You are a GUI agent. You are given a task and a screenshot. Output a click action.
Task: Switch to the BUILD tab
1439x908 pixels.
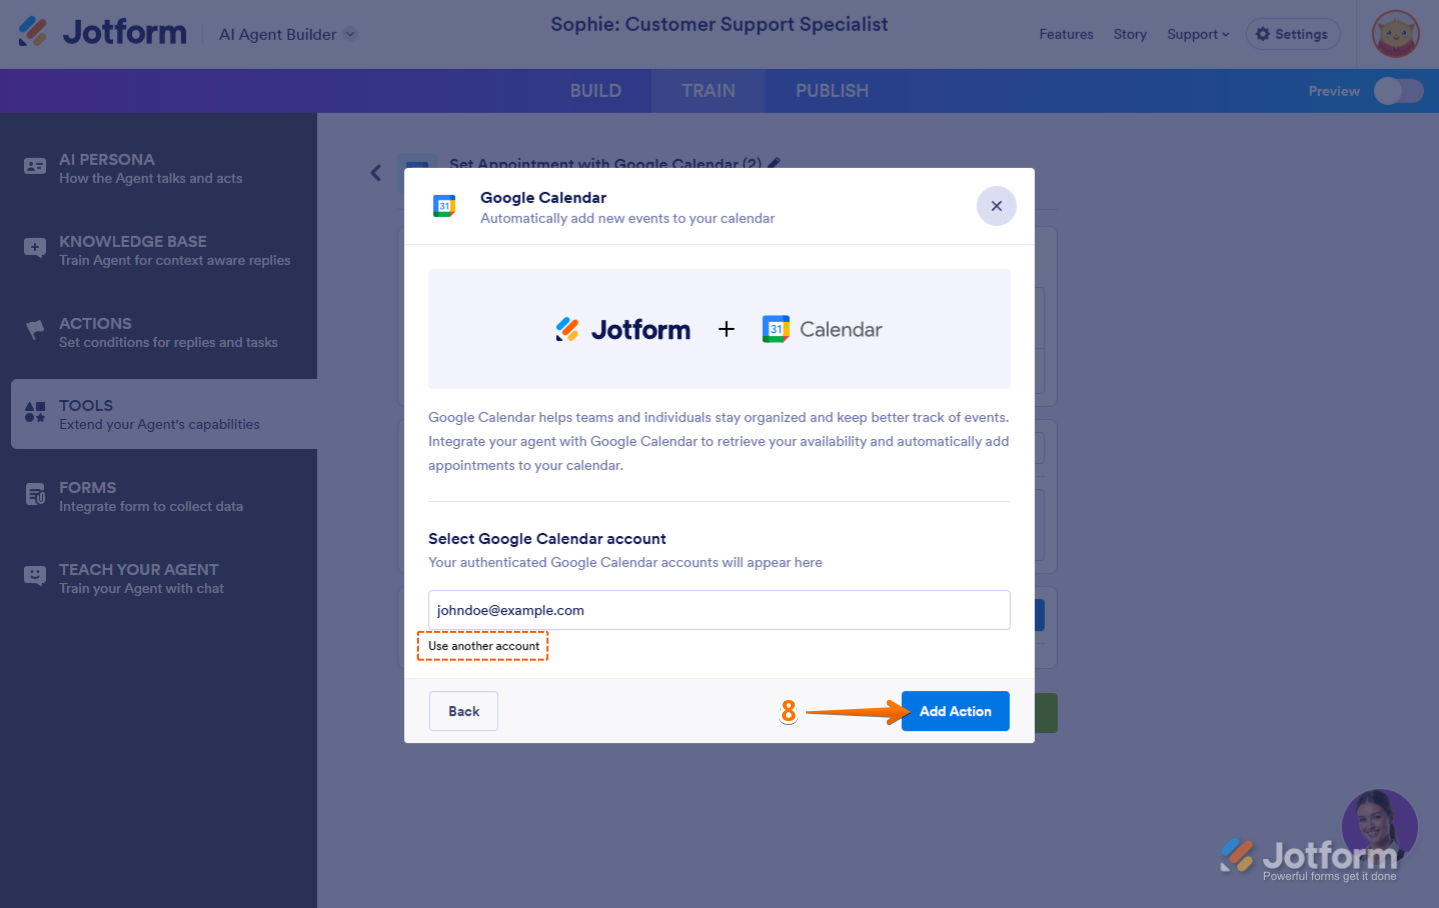(x=595, y=91)
